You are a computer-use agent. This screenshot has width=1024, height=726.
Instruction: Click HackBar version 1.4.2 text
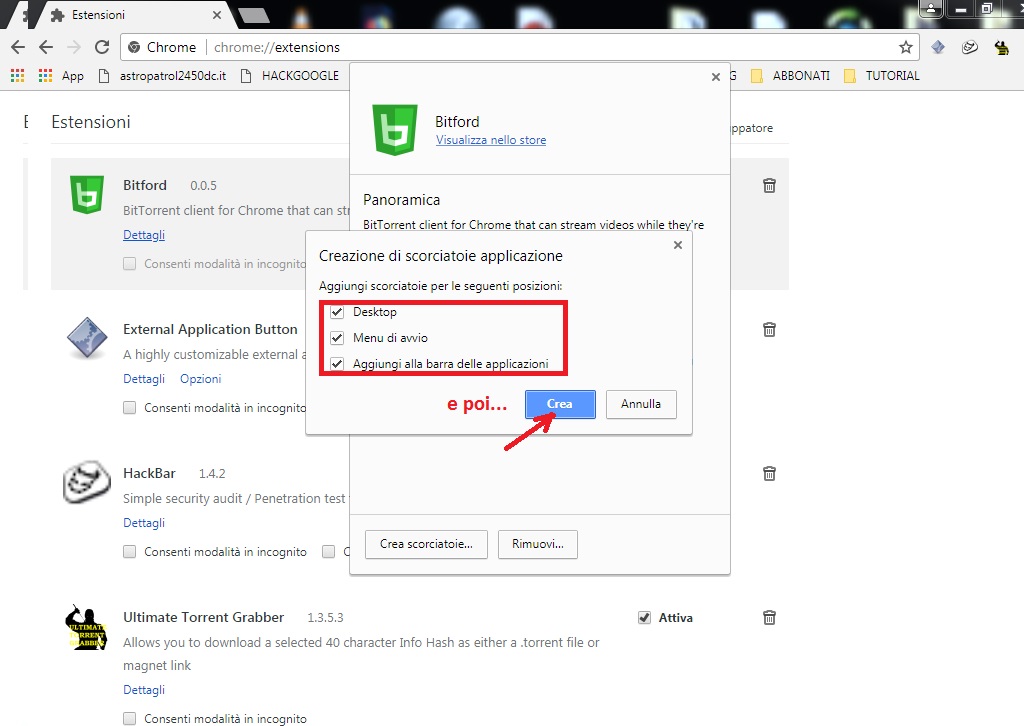pyautogui.click(x=212, y=473)
